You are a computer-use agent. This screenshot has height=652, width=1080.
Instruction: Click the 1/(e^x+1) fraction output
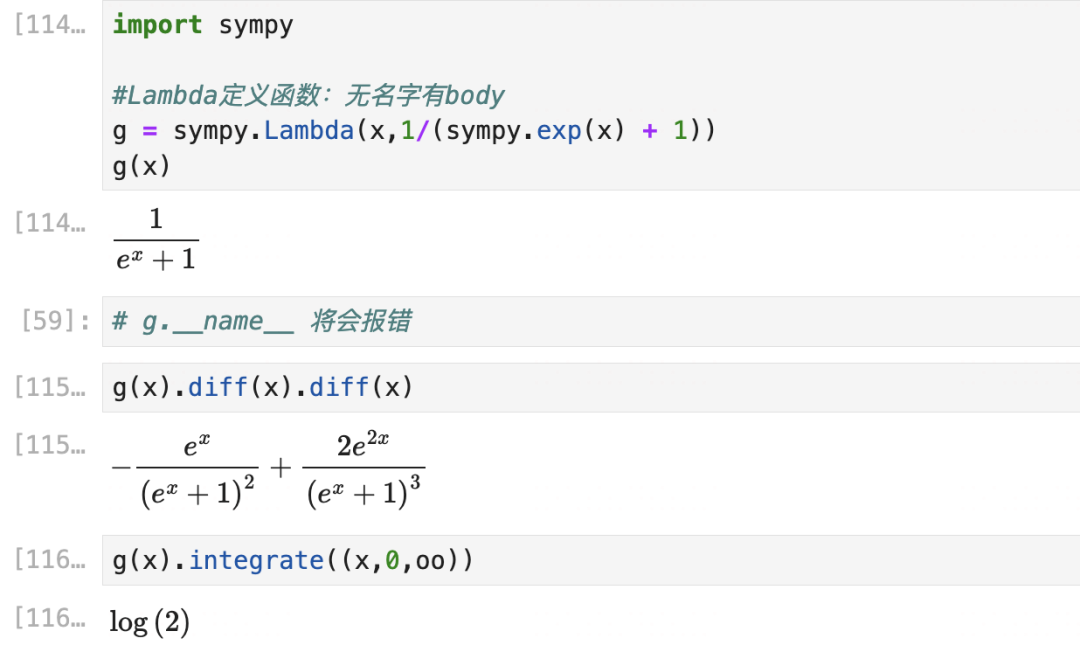156,240
